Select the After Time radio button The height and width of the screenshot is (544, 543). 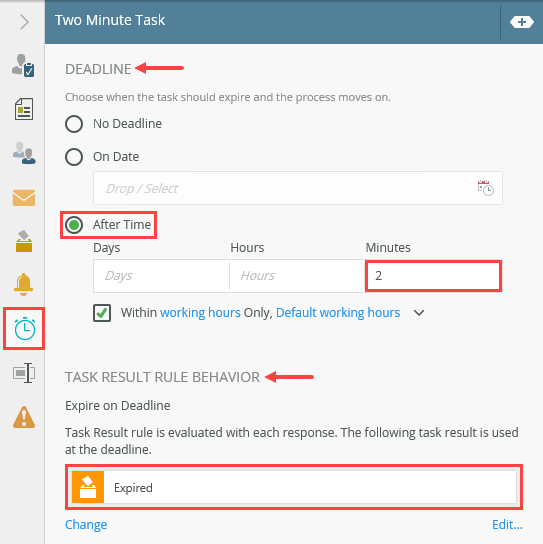(x=74, y=225)
